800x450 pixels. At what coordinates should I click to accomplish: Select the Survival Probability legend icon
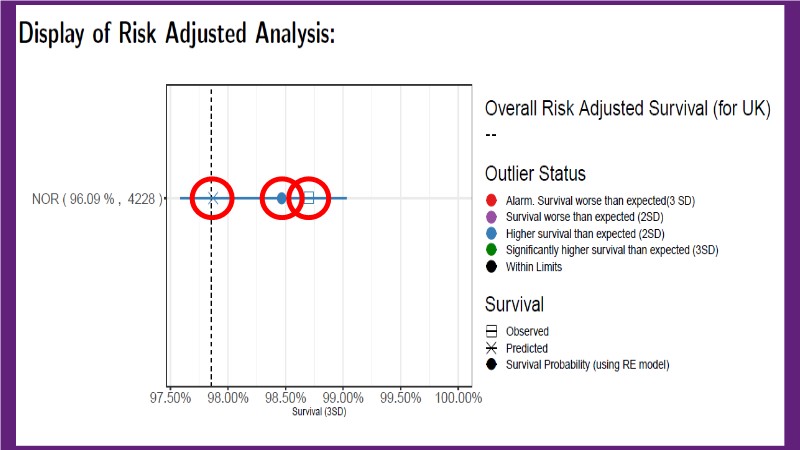(x=491, y=364)
